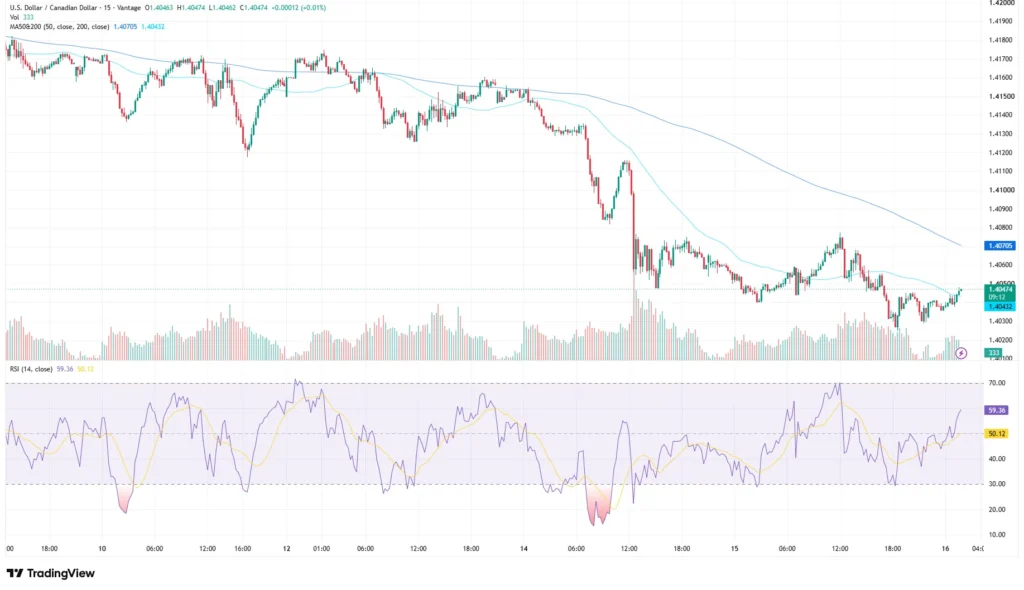Click the 1.41200 price axis label
This screenshot has width=1024, height=590.
(1001, 152)
